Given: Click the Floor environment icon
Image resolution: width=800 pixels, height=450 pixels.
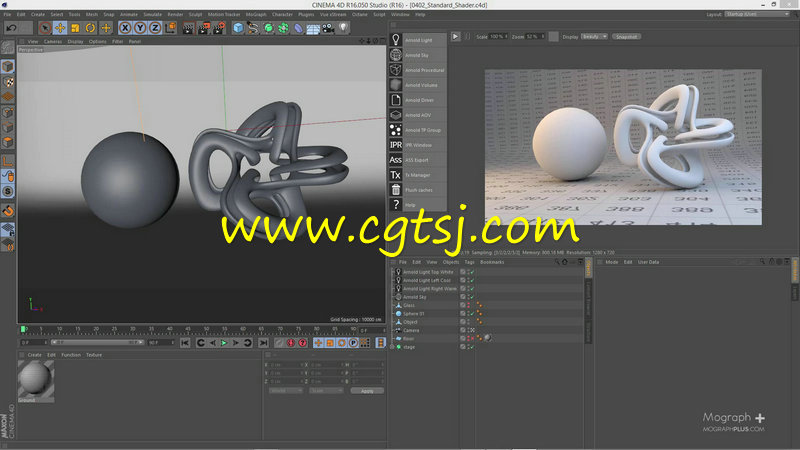Looking at the screenshot, I should 313,28.
